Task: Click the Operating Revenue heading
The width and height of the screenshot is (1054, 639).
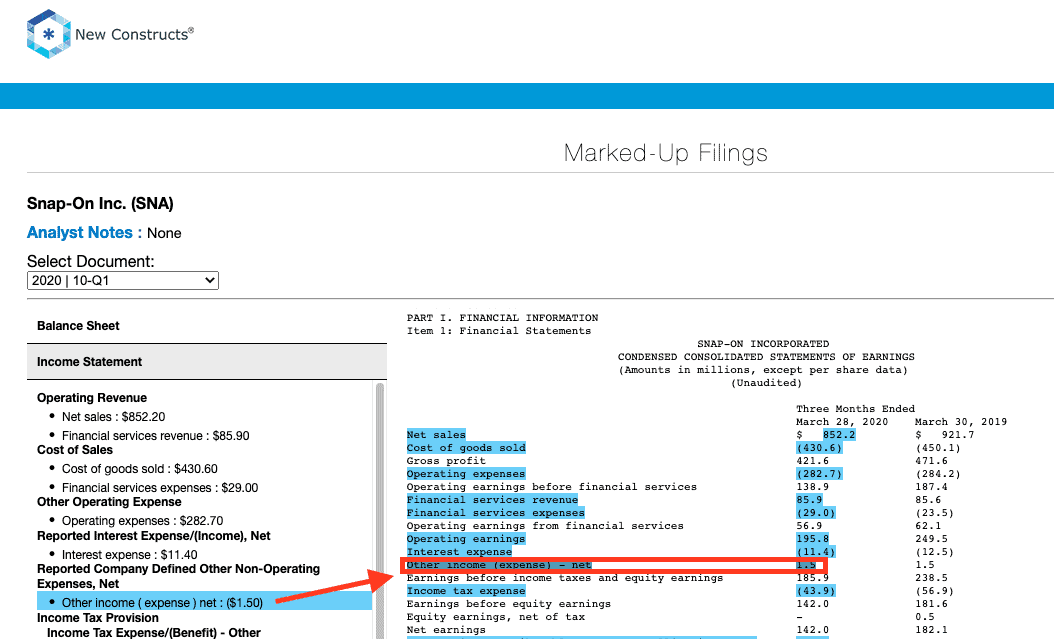Action: [x=92, y=398]
